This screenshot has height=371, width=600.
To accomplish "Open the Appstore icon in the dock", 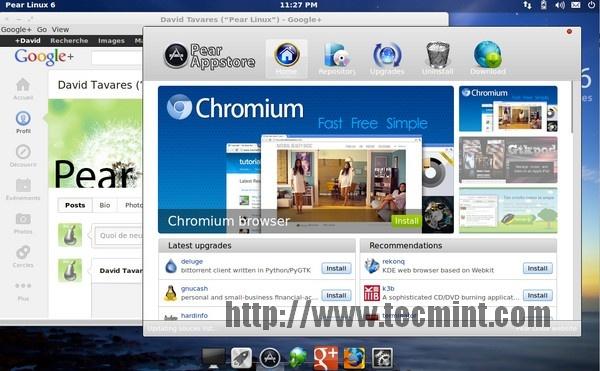I will [x=270, y=358].
